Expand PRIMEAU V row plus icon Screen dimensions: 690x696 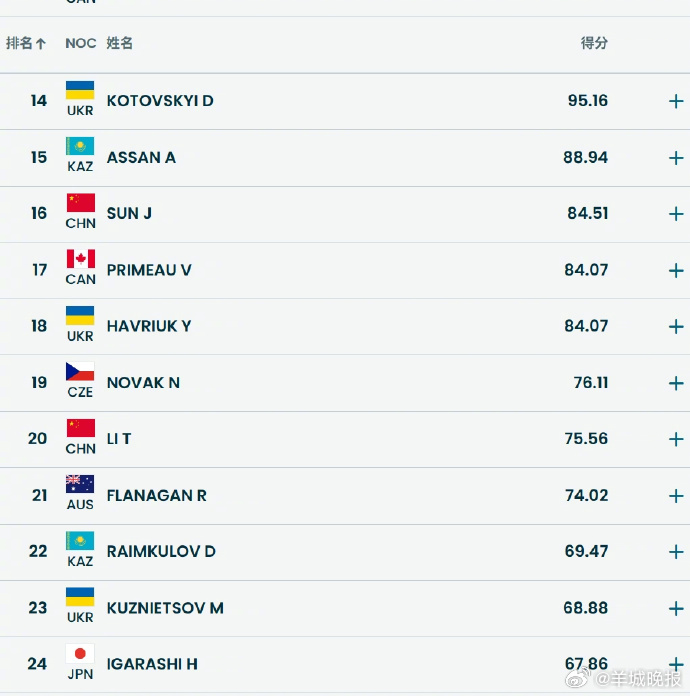[676, 270]
